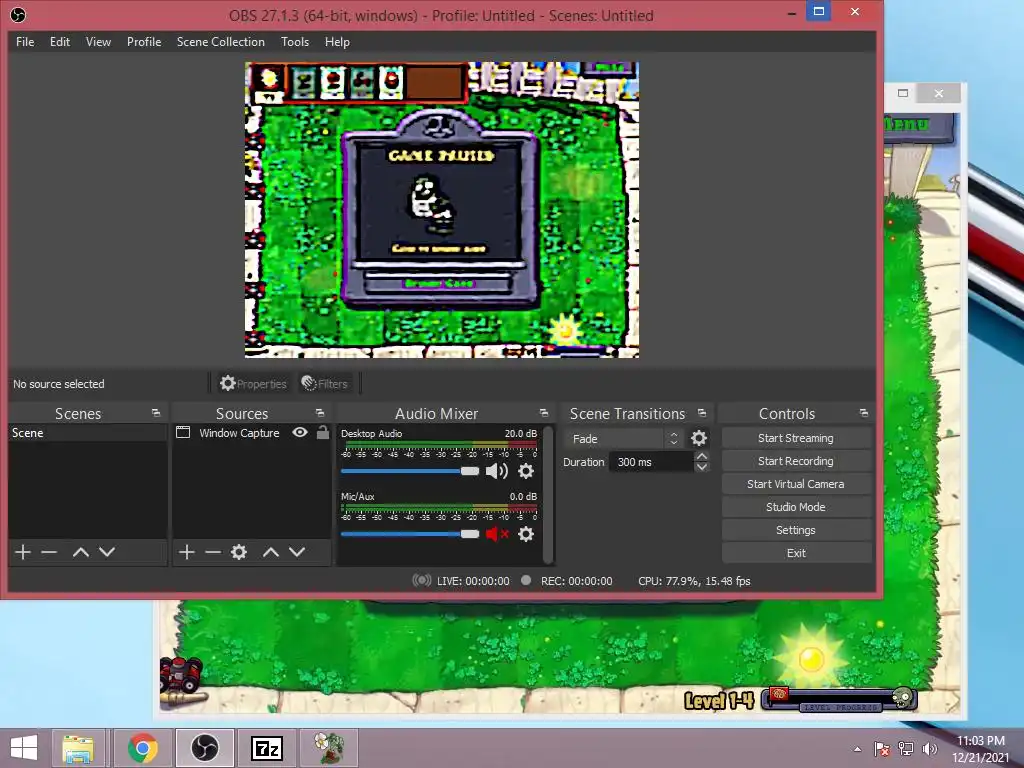This screenshot has width=1024, height=768.
Task: Click the game preview canvas
Action: click(442, 210)
